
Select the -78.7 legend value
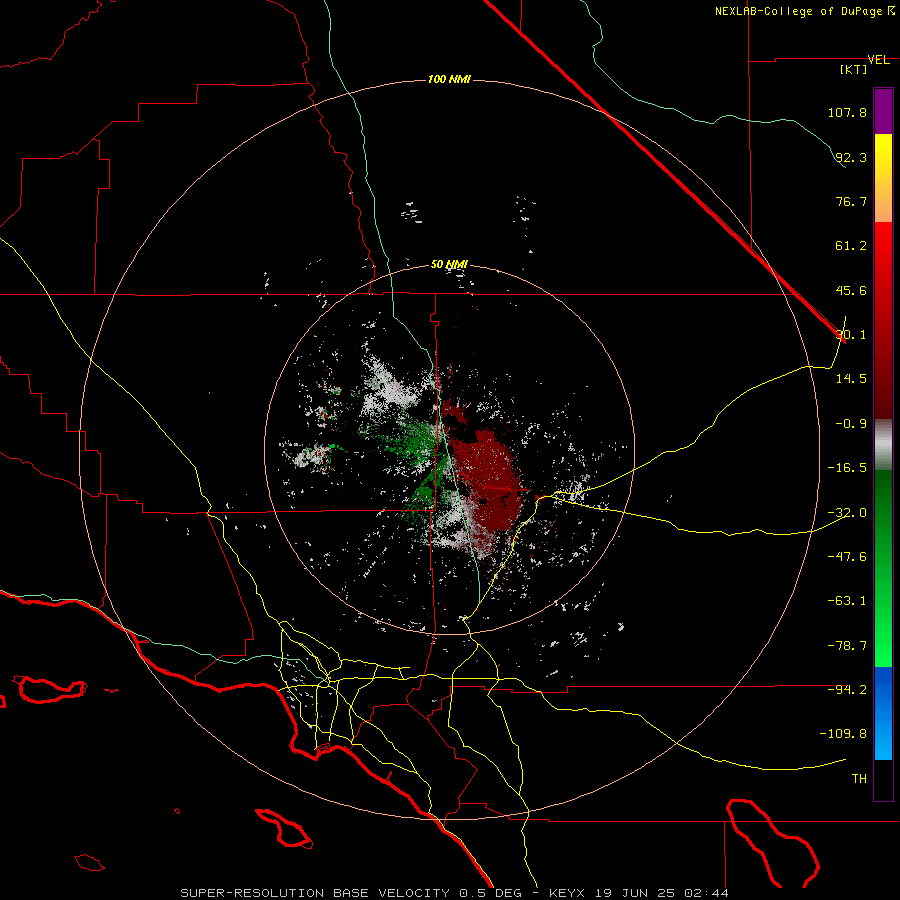point(847,646)
